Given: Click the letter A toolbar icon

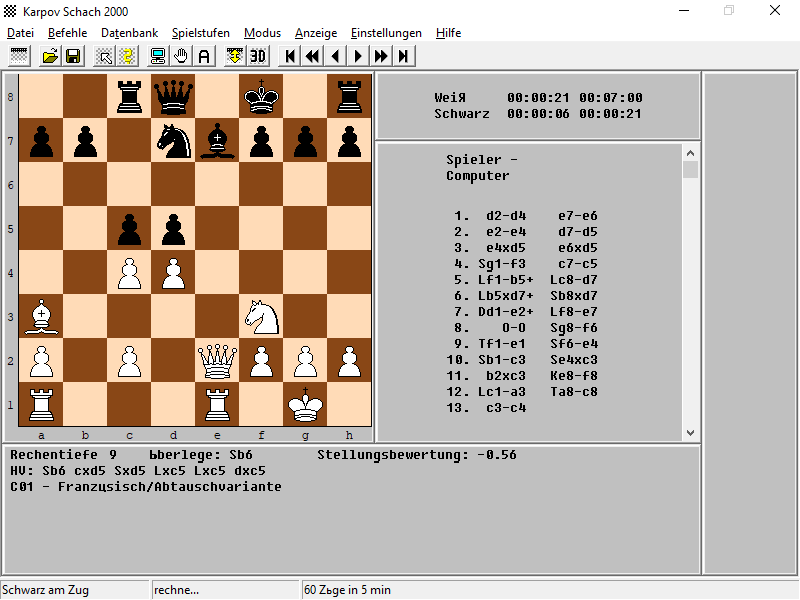Looking at the screenshot, I should point(204,56).
